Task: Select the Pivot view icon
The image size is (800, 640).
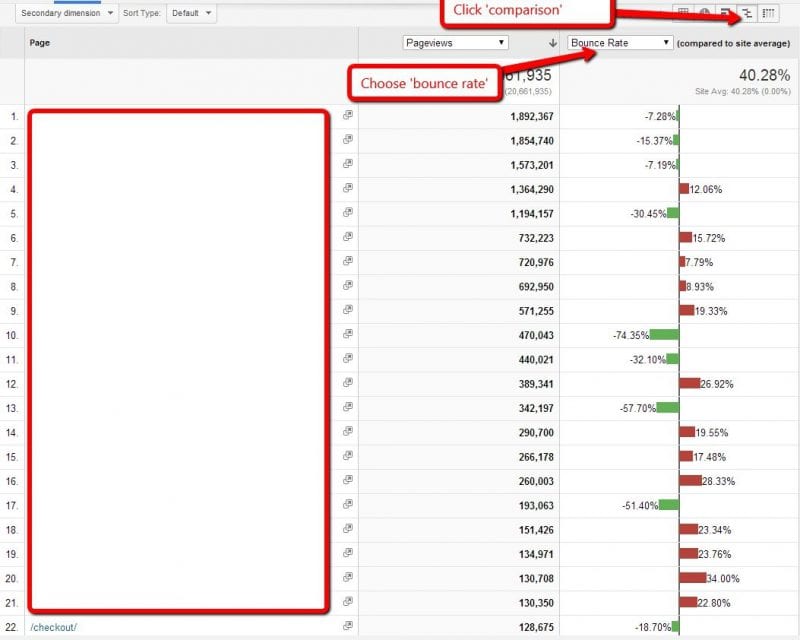Action: click(768, 13)
